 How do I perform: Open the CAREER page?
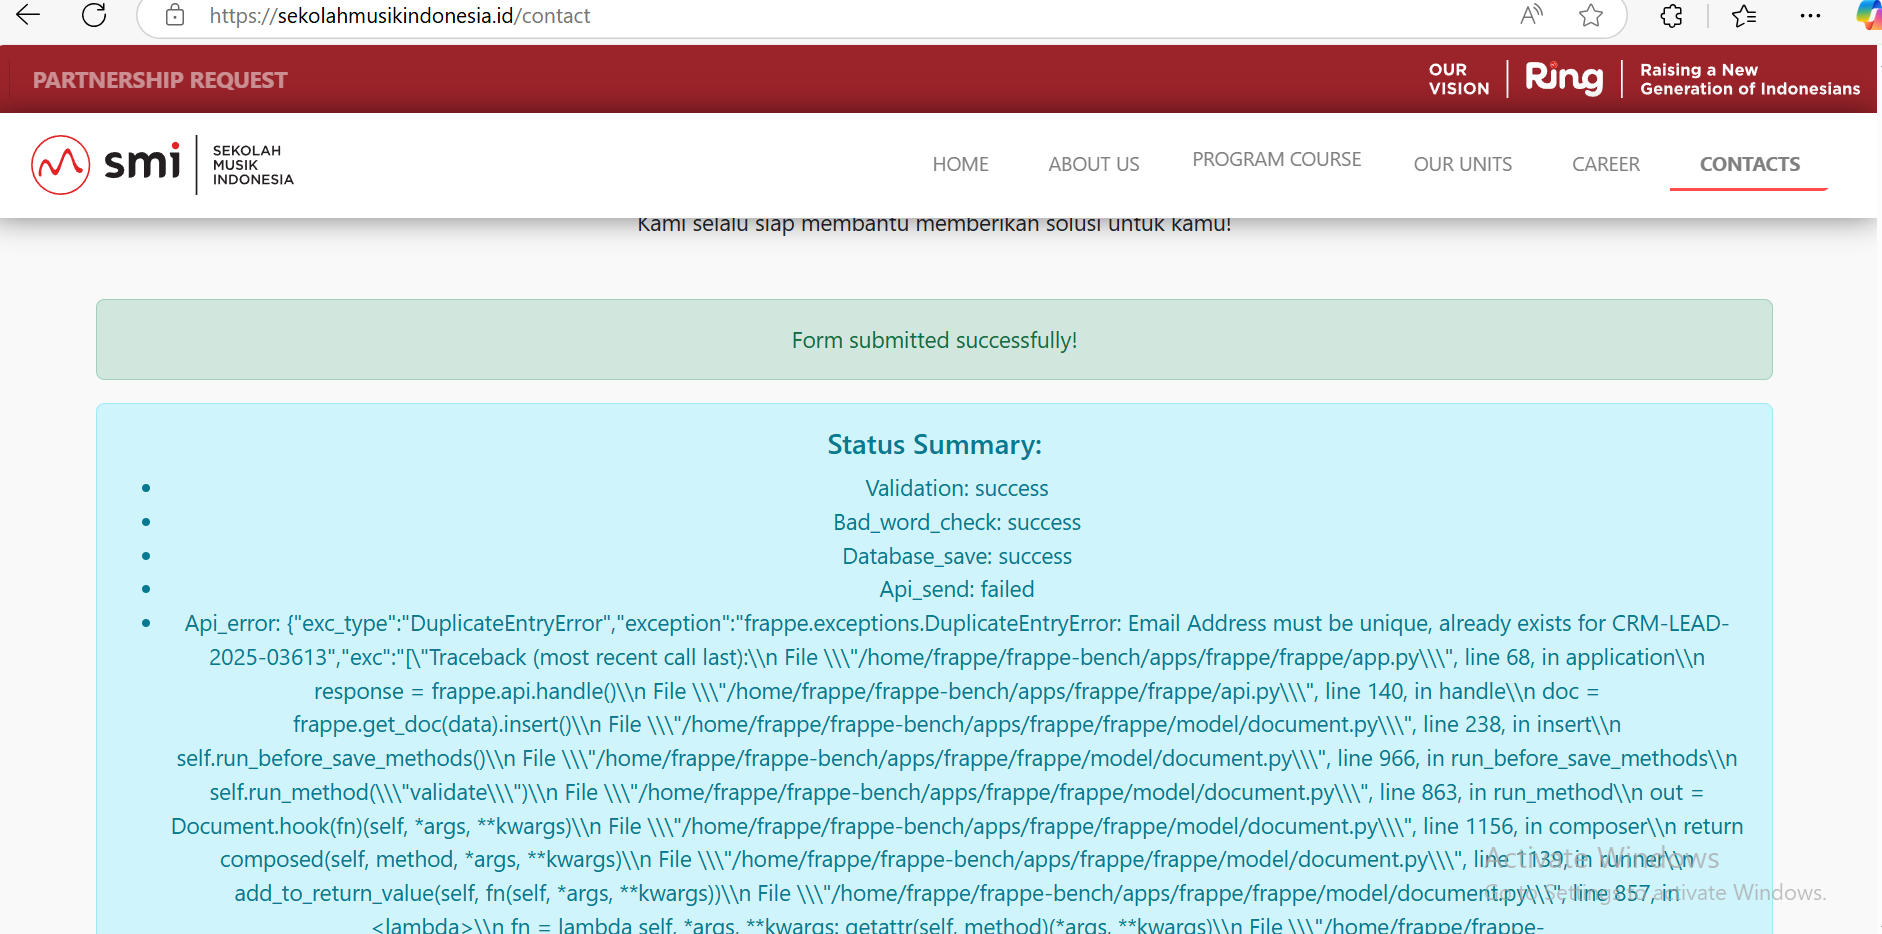click(x=1605, y=164)
